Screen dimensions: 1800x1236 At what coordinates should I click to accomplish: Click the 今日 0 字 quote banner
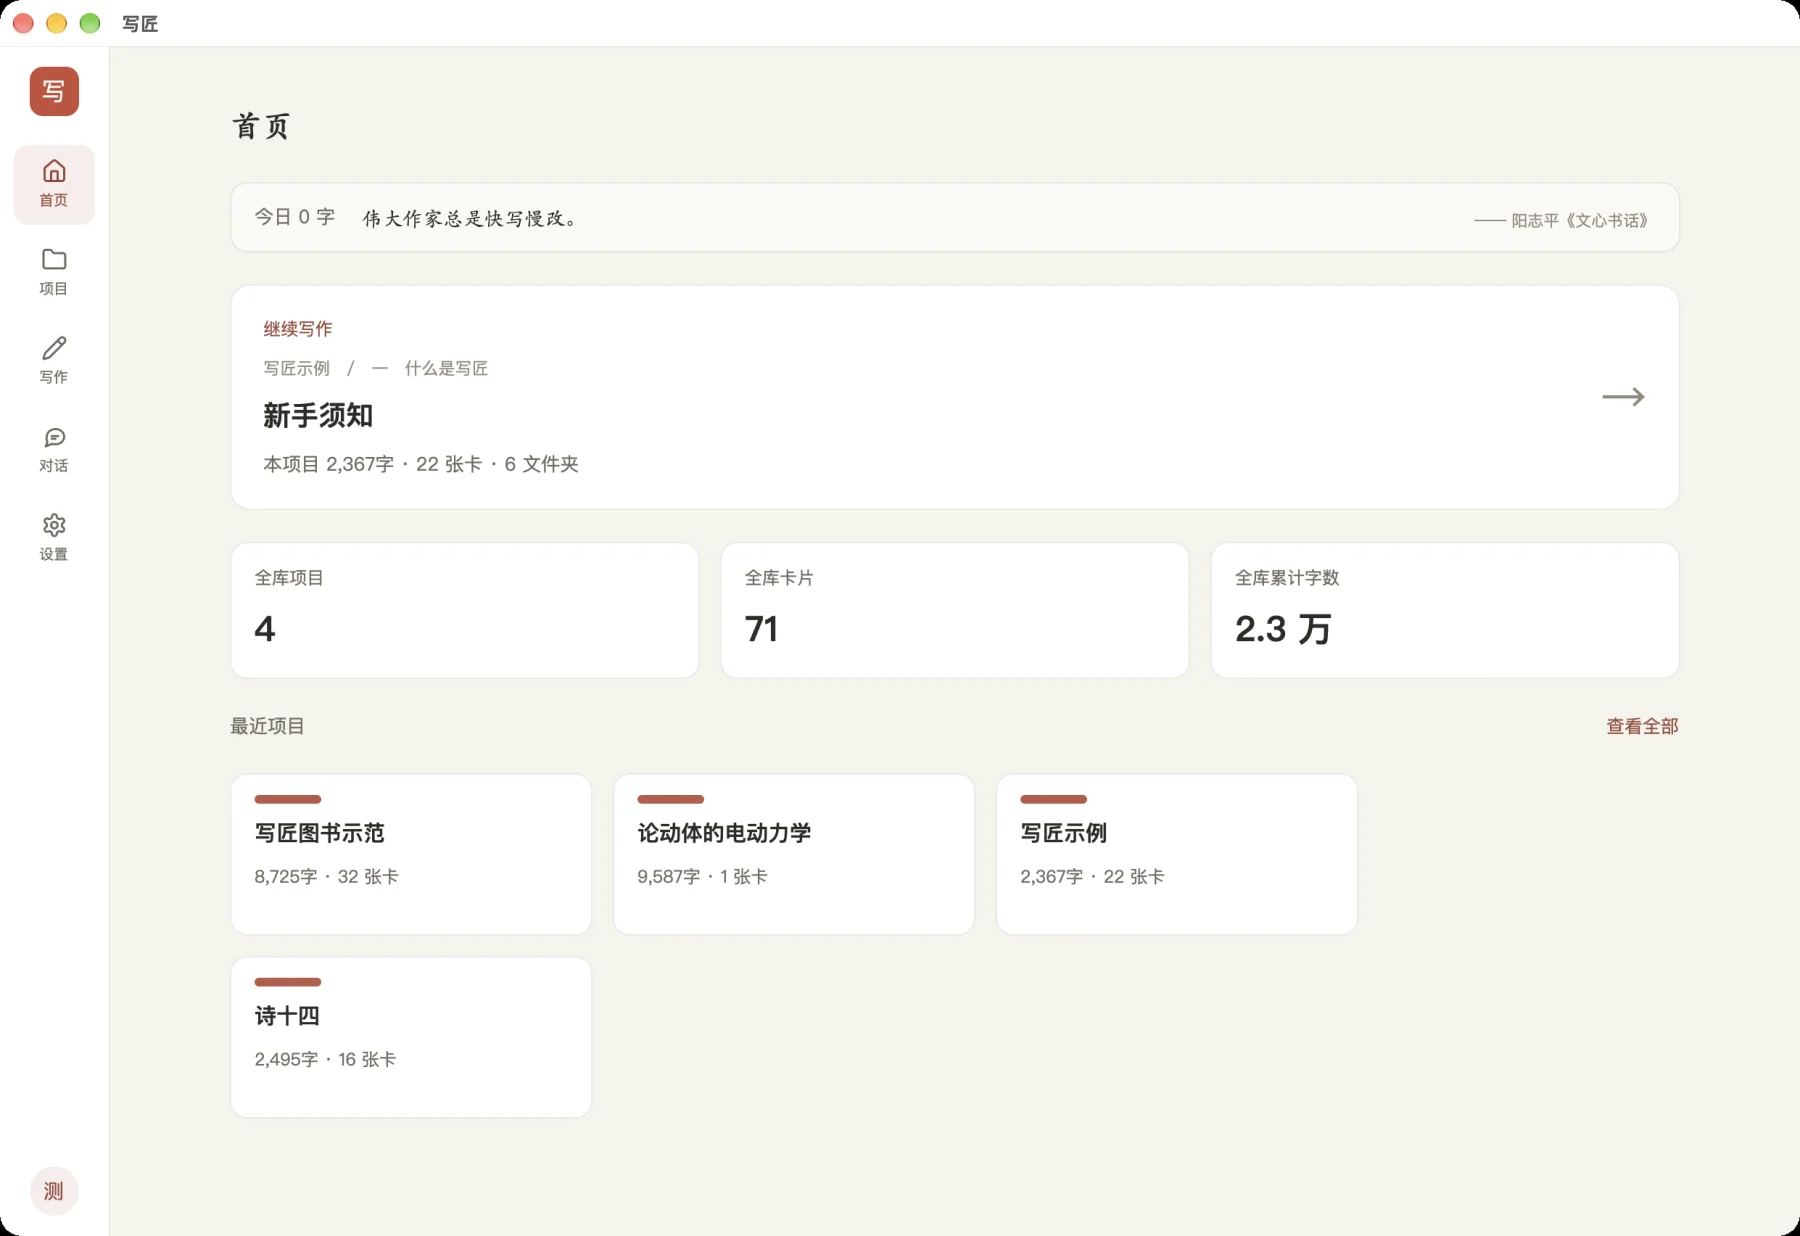(x=955, y=217)
